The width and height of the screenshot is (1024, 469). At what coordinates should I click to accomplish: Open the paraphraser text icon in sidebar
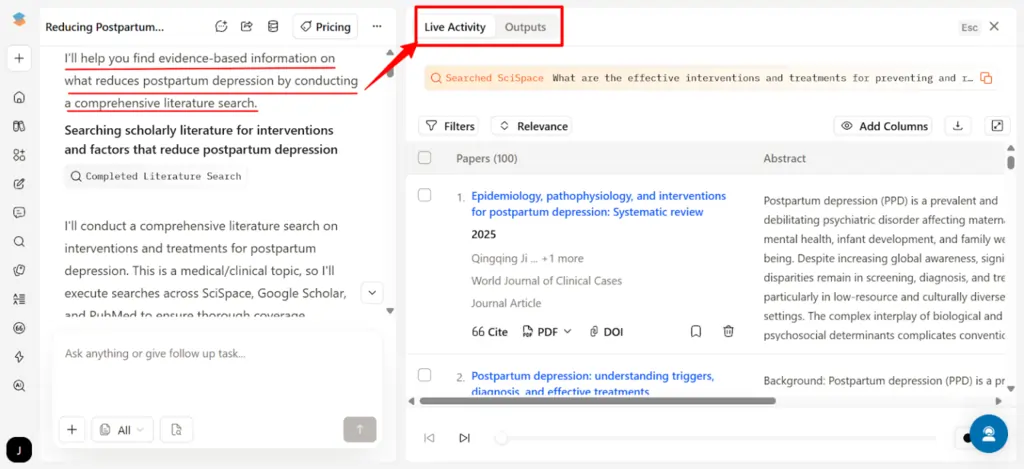point(19,299)
